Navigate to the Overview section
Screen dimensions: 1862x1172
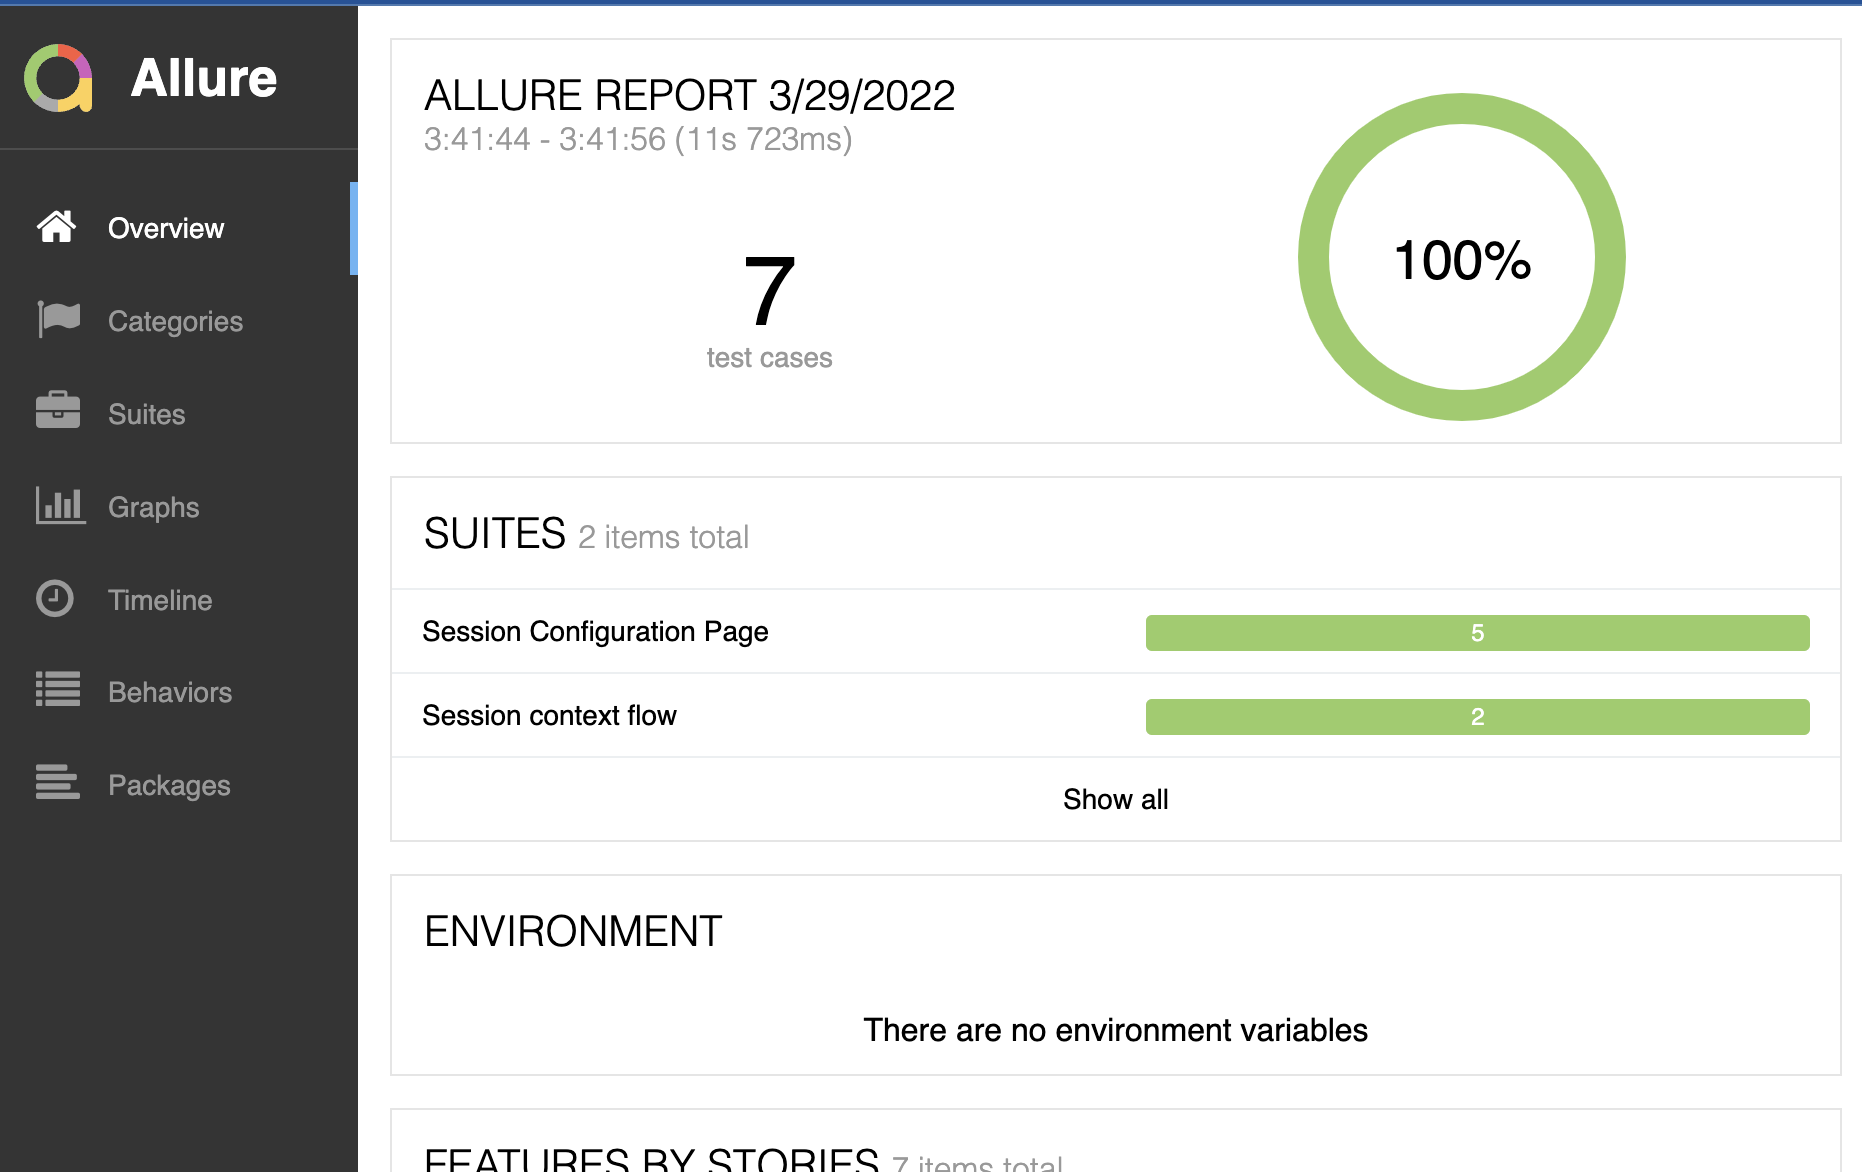[x=165, y=228]
